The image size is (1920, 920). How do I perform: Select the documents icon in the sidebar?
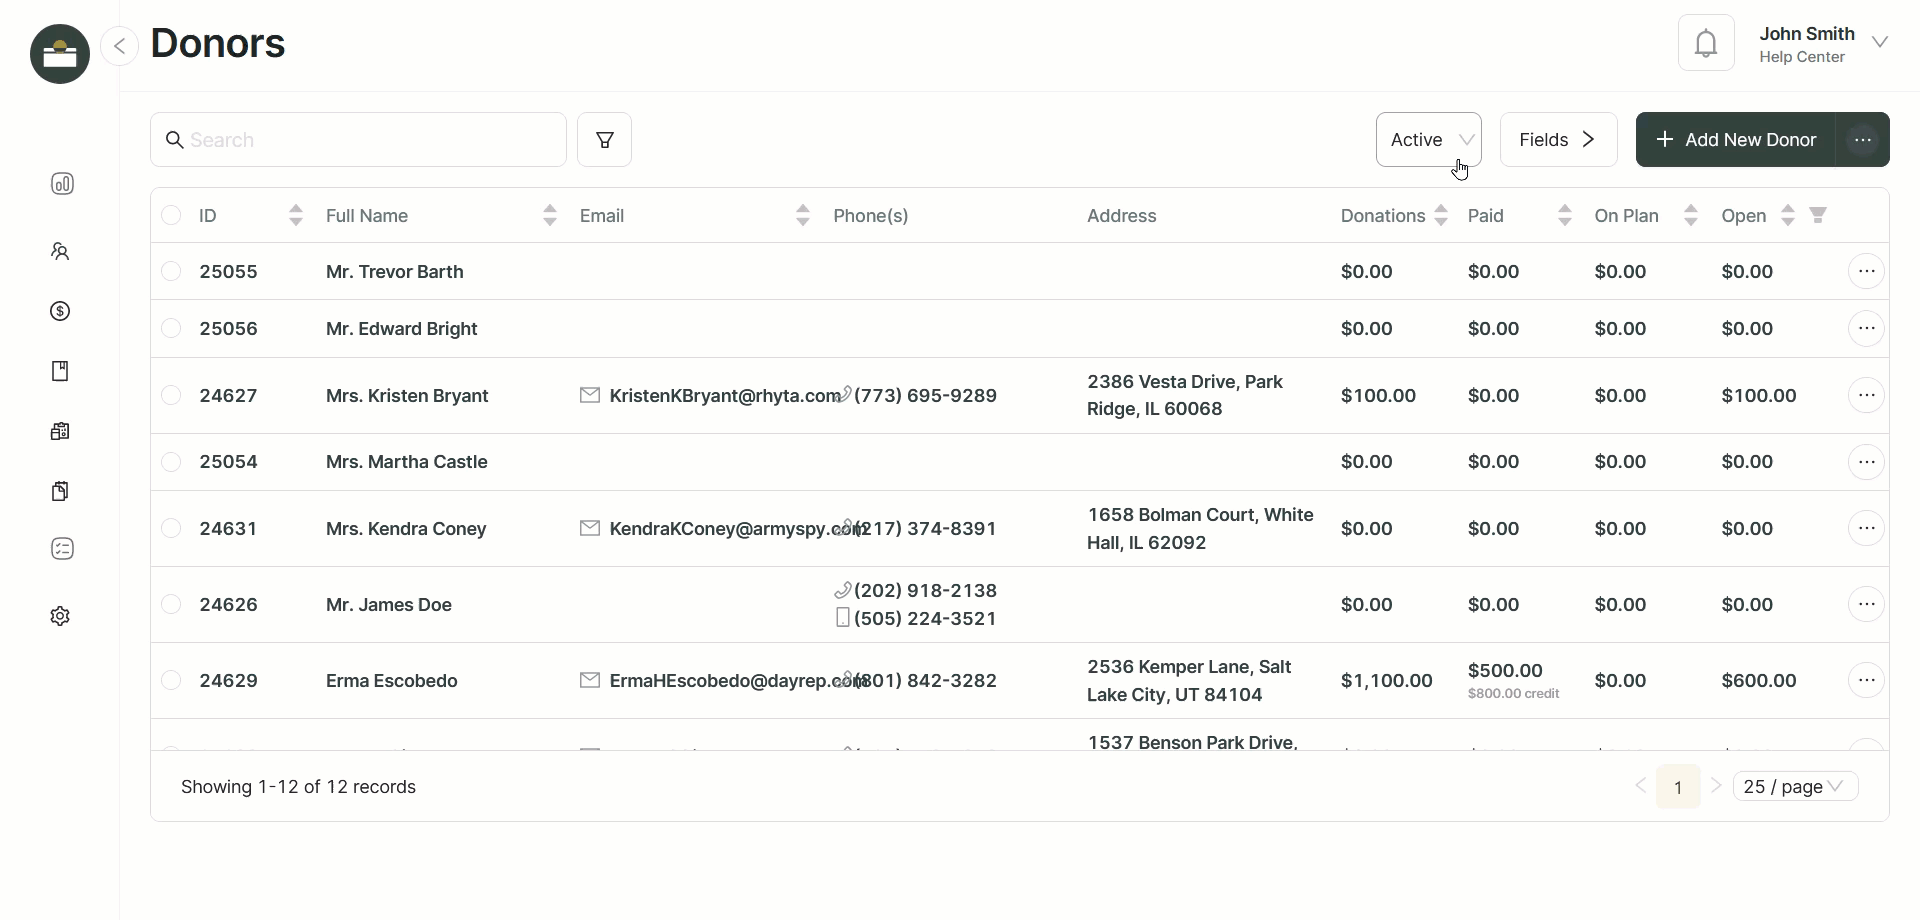[61, 491]
